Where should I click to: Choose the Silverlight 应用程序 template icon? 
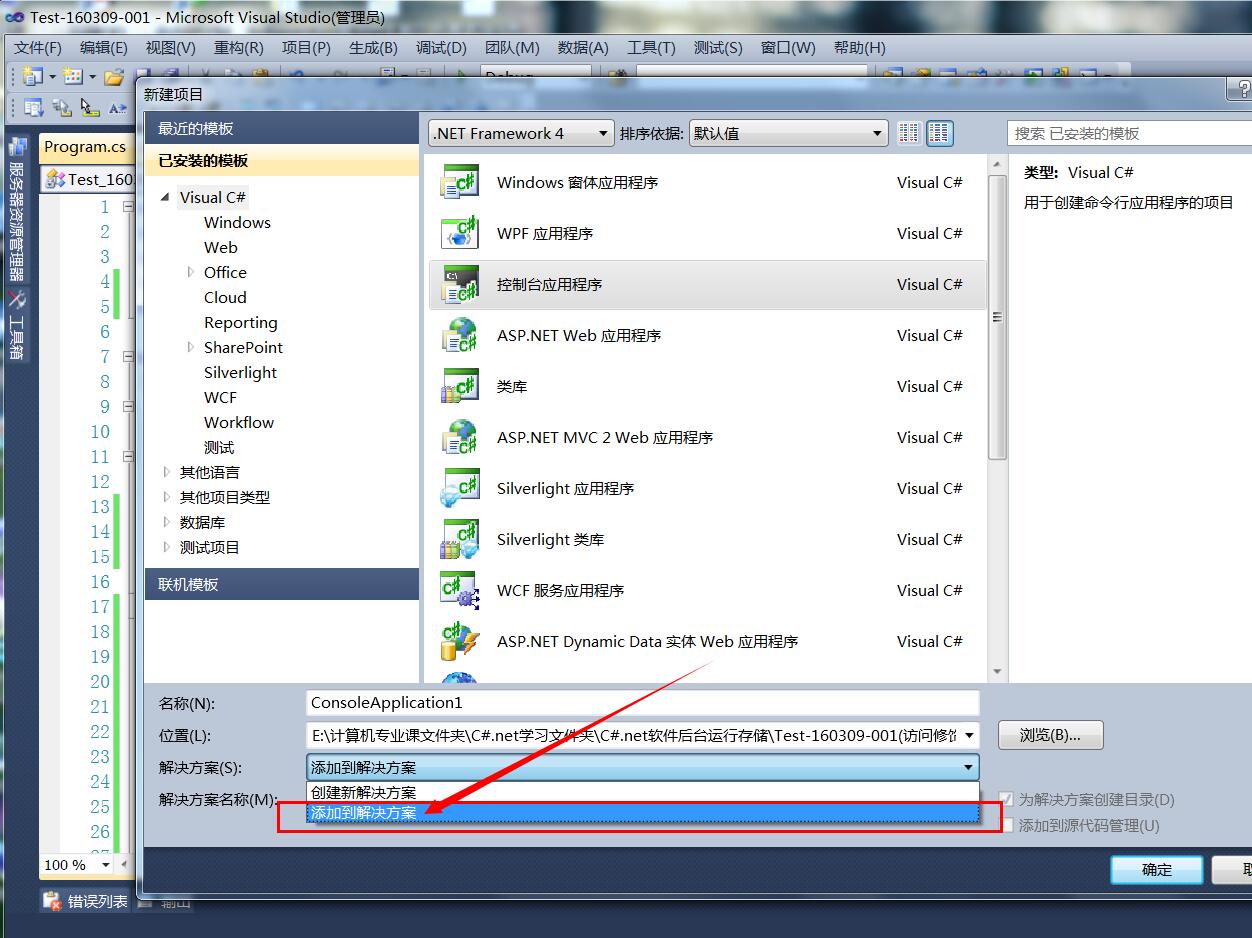pos(460,488)
